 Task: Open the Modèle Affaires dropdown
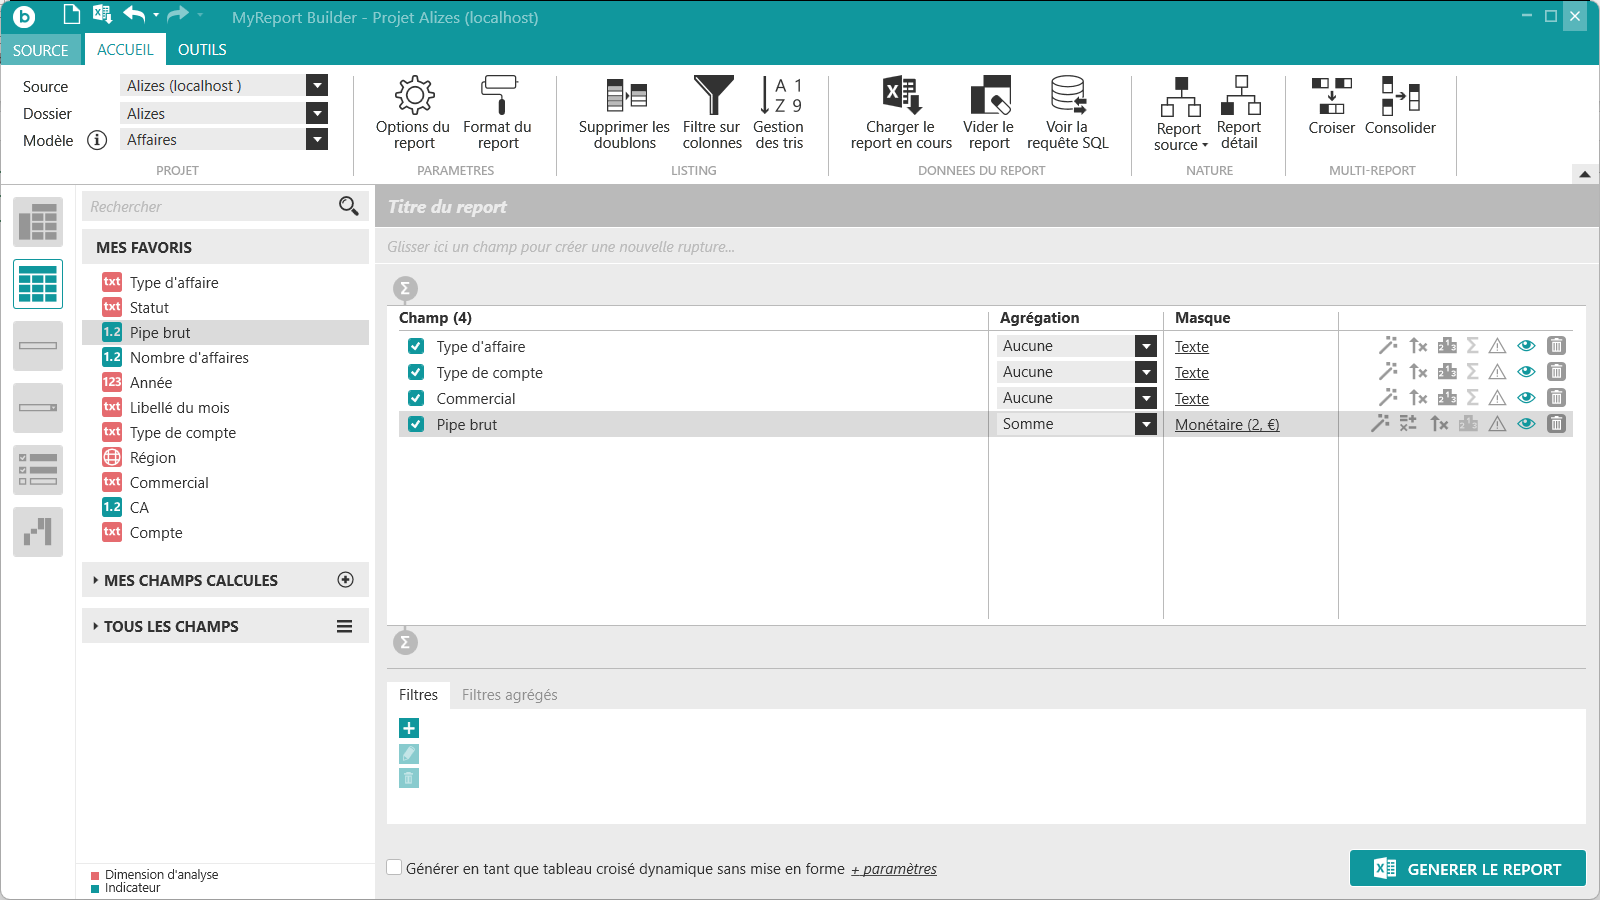click(317, 140)
